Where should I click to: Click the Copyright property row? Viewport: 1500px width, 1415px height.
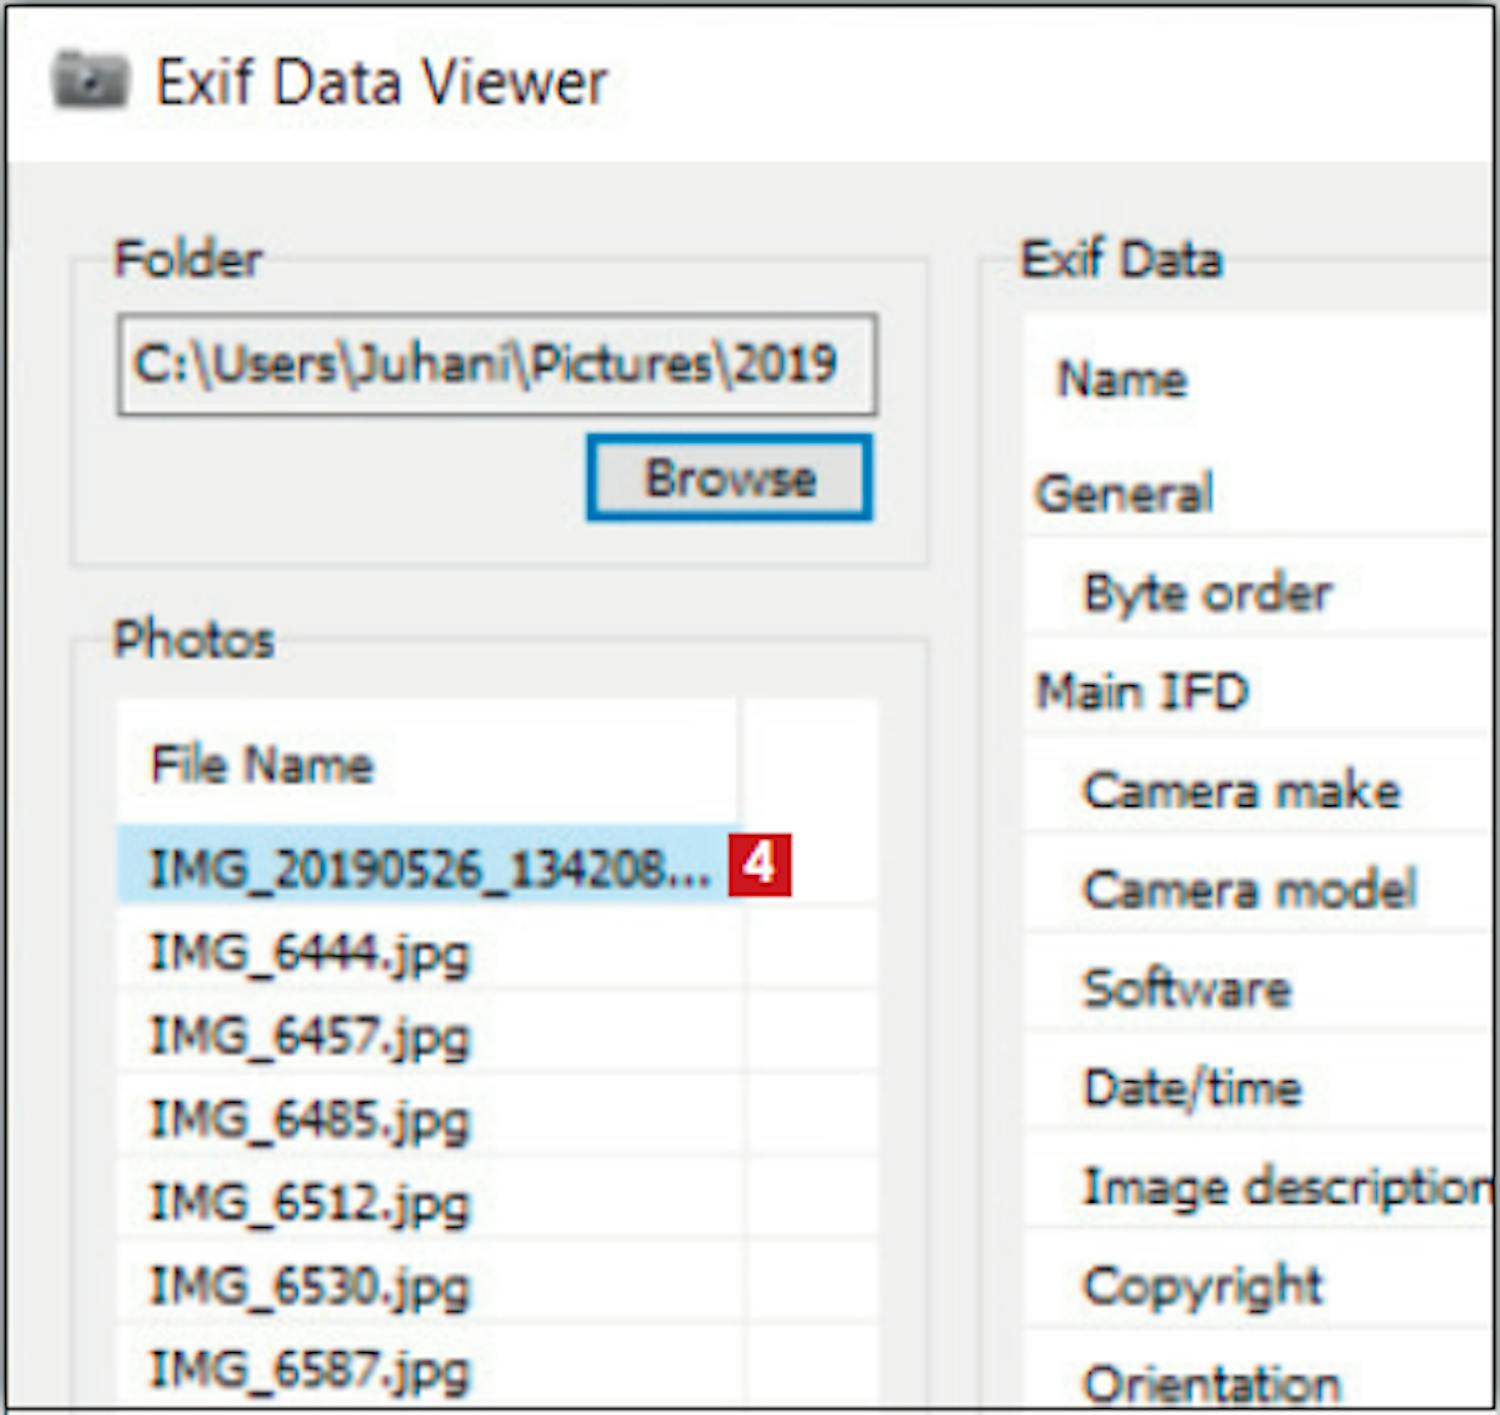click(x=1203, y=1286)
